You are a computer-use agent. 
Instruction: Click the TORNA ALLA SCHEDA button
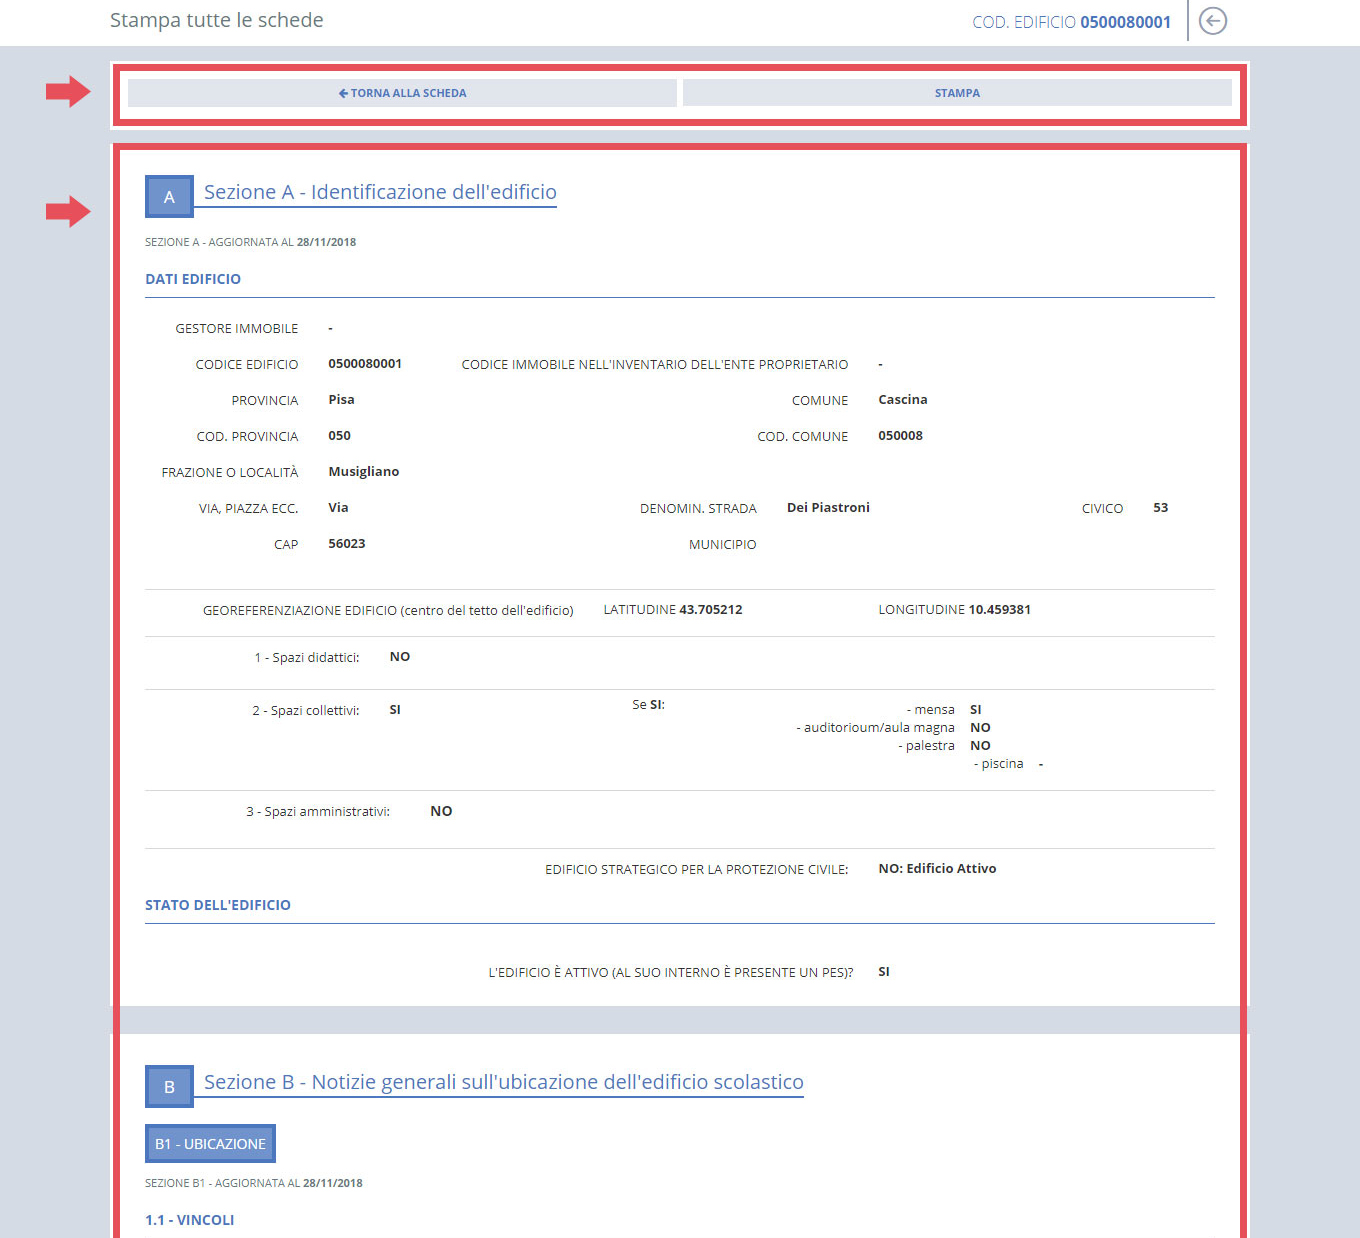coord(402,93)
